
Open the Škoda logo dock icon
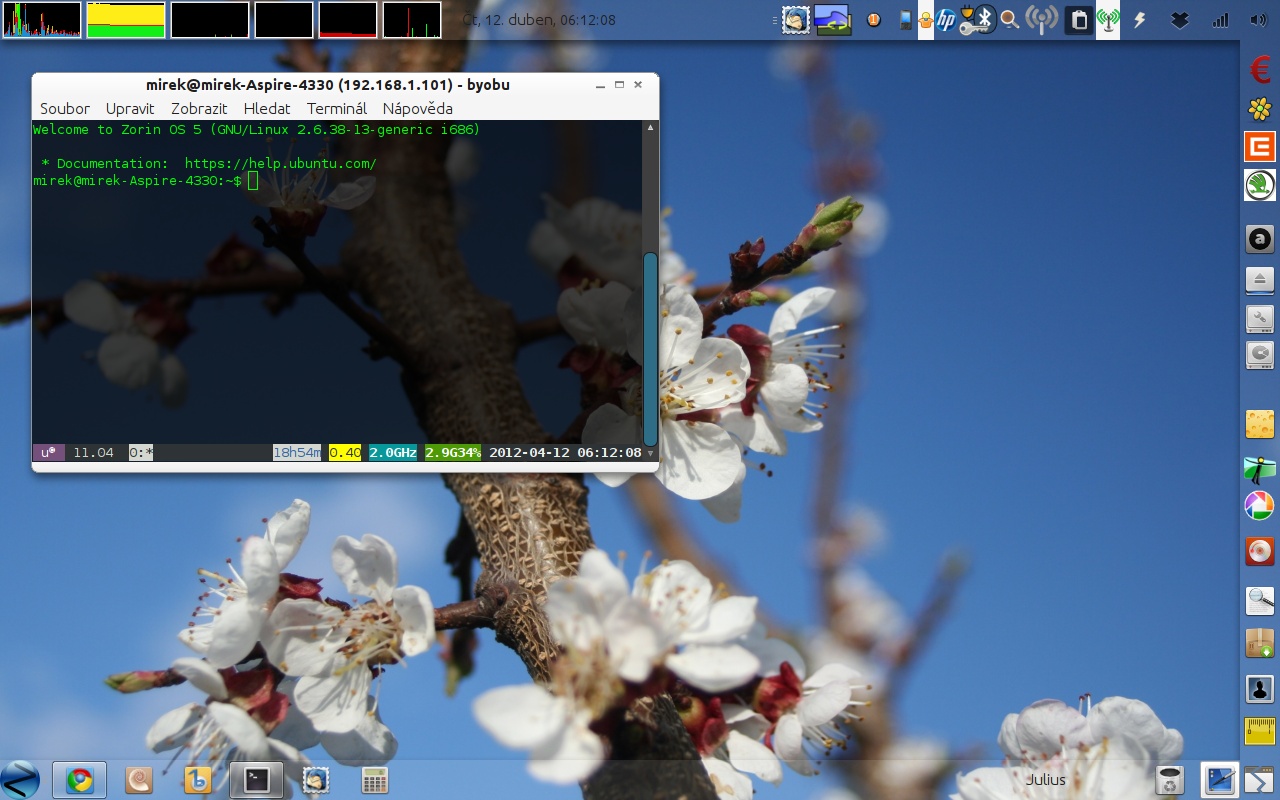(x=1260, y=185)
